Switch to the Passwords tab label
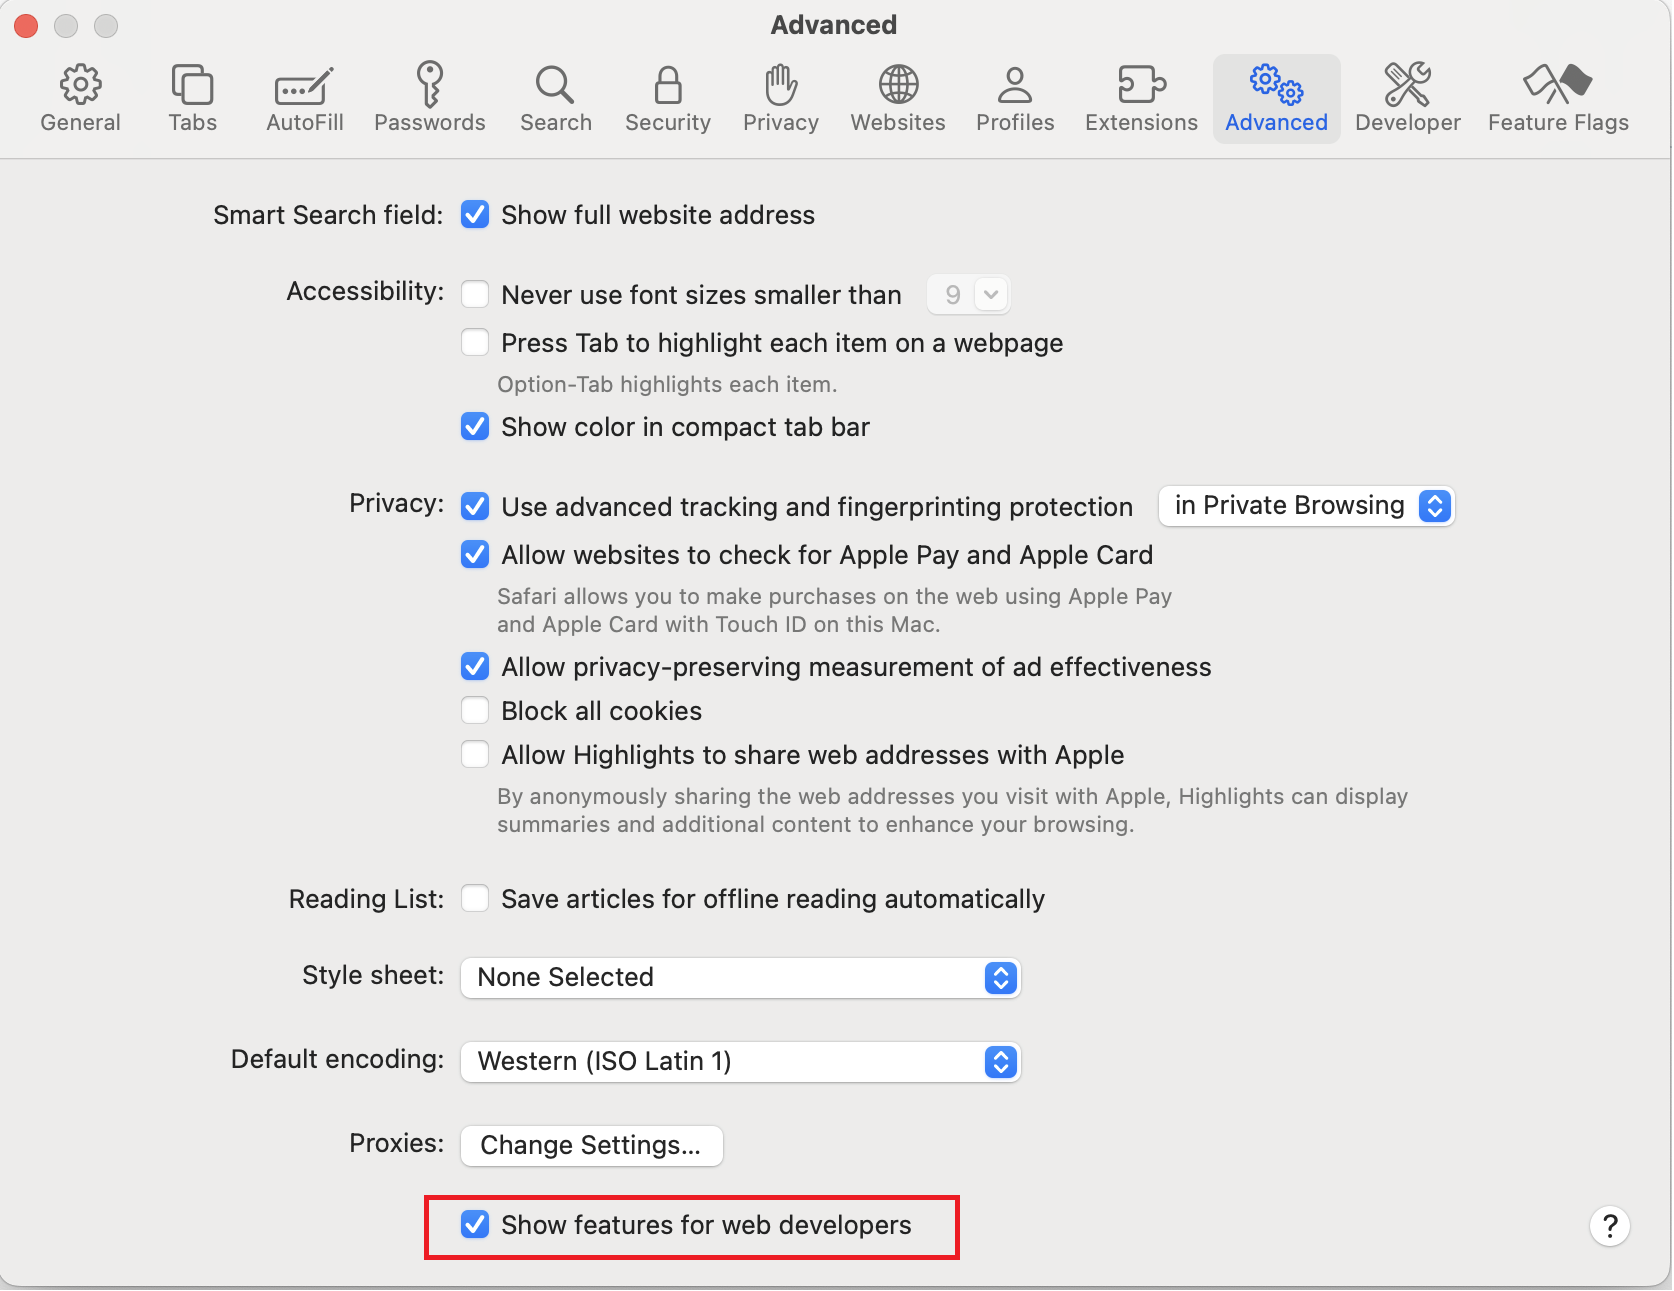The height and width of the screenshot is (1291, 1674). [x=430, y=123]
